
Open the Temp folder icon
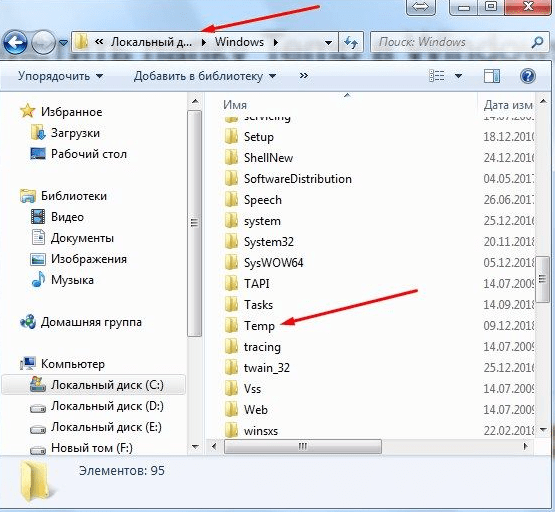[x=231, y=325]
